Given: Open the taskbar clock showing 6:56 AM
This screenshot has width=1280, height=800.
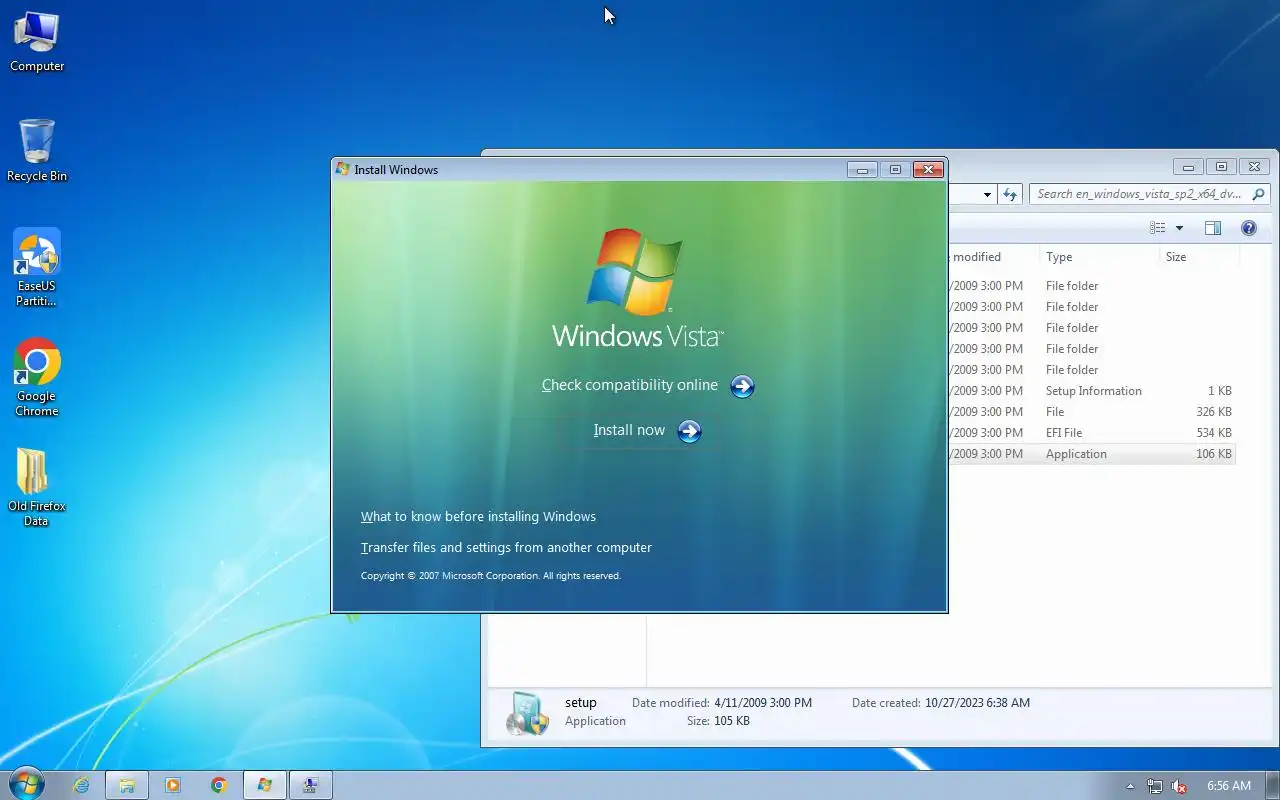Looking at the screenshot, I should pyautogui.click(x=1229, y=786).
